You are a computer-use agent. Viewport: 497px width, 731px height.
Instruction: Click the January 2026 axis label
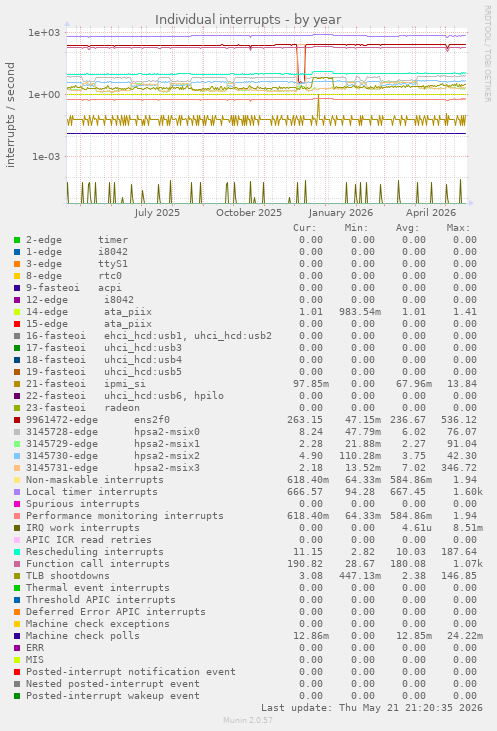pos(340,213)
